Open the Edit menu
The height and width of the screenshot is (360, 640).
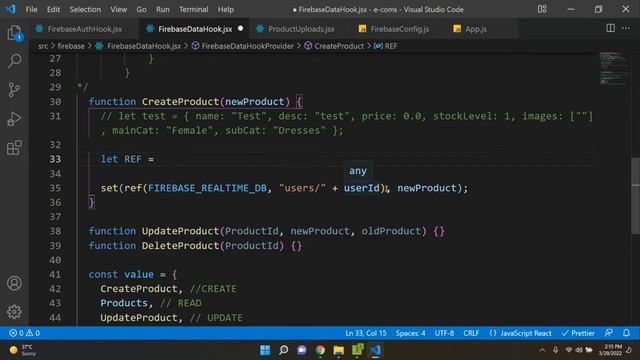click(x=53, y=9)
